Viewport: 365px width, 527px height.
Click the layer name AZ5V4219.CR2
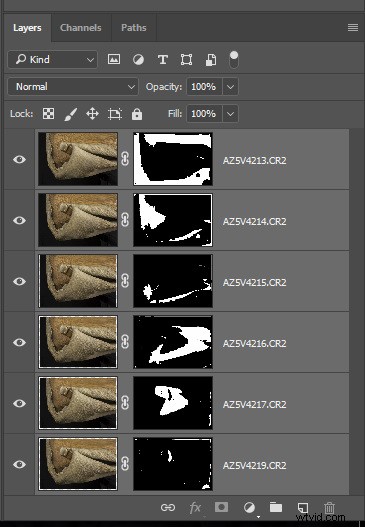coord(254,466)
